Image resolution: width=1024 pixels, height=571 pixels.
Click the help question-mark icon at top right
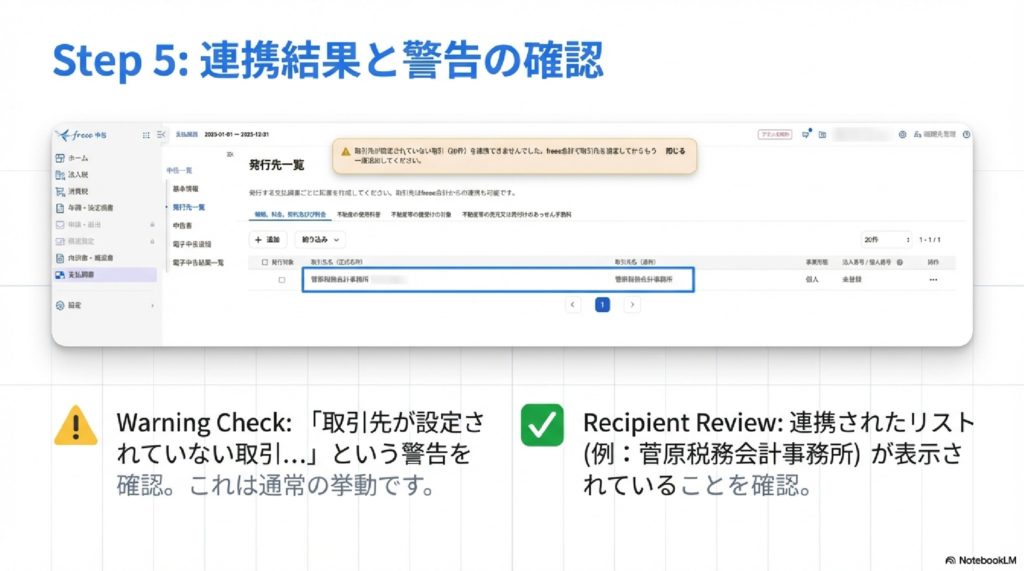(966, 134)
